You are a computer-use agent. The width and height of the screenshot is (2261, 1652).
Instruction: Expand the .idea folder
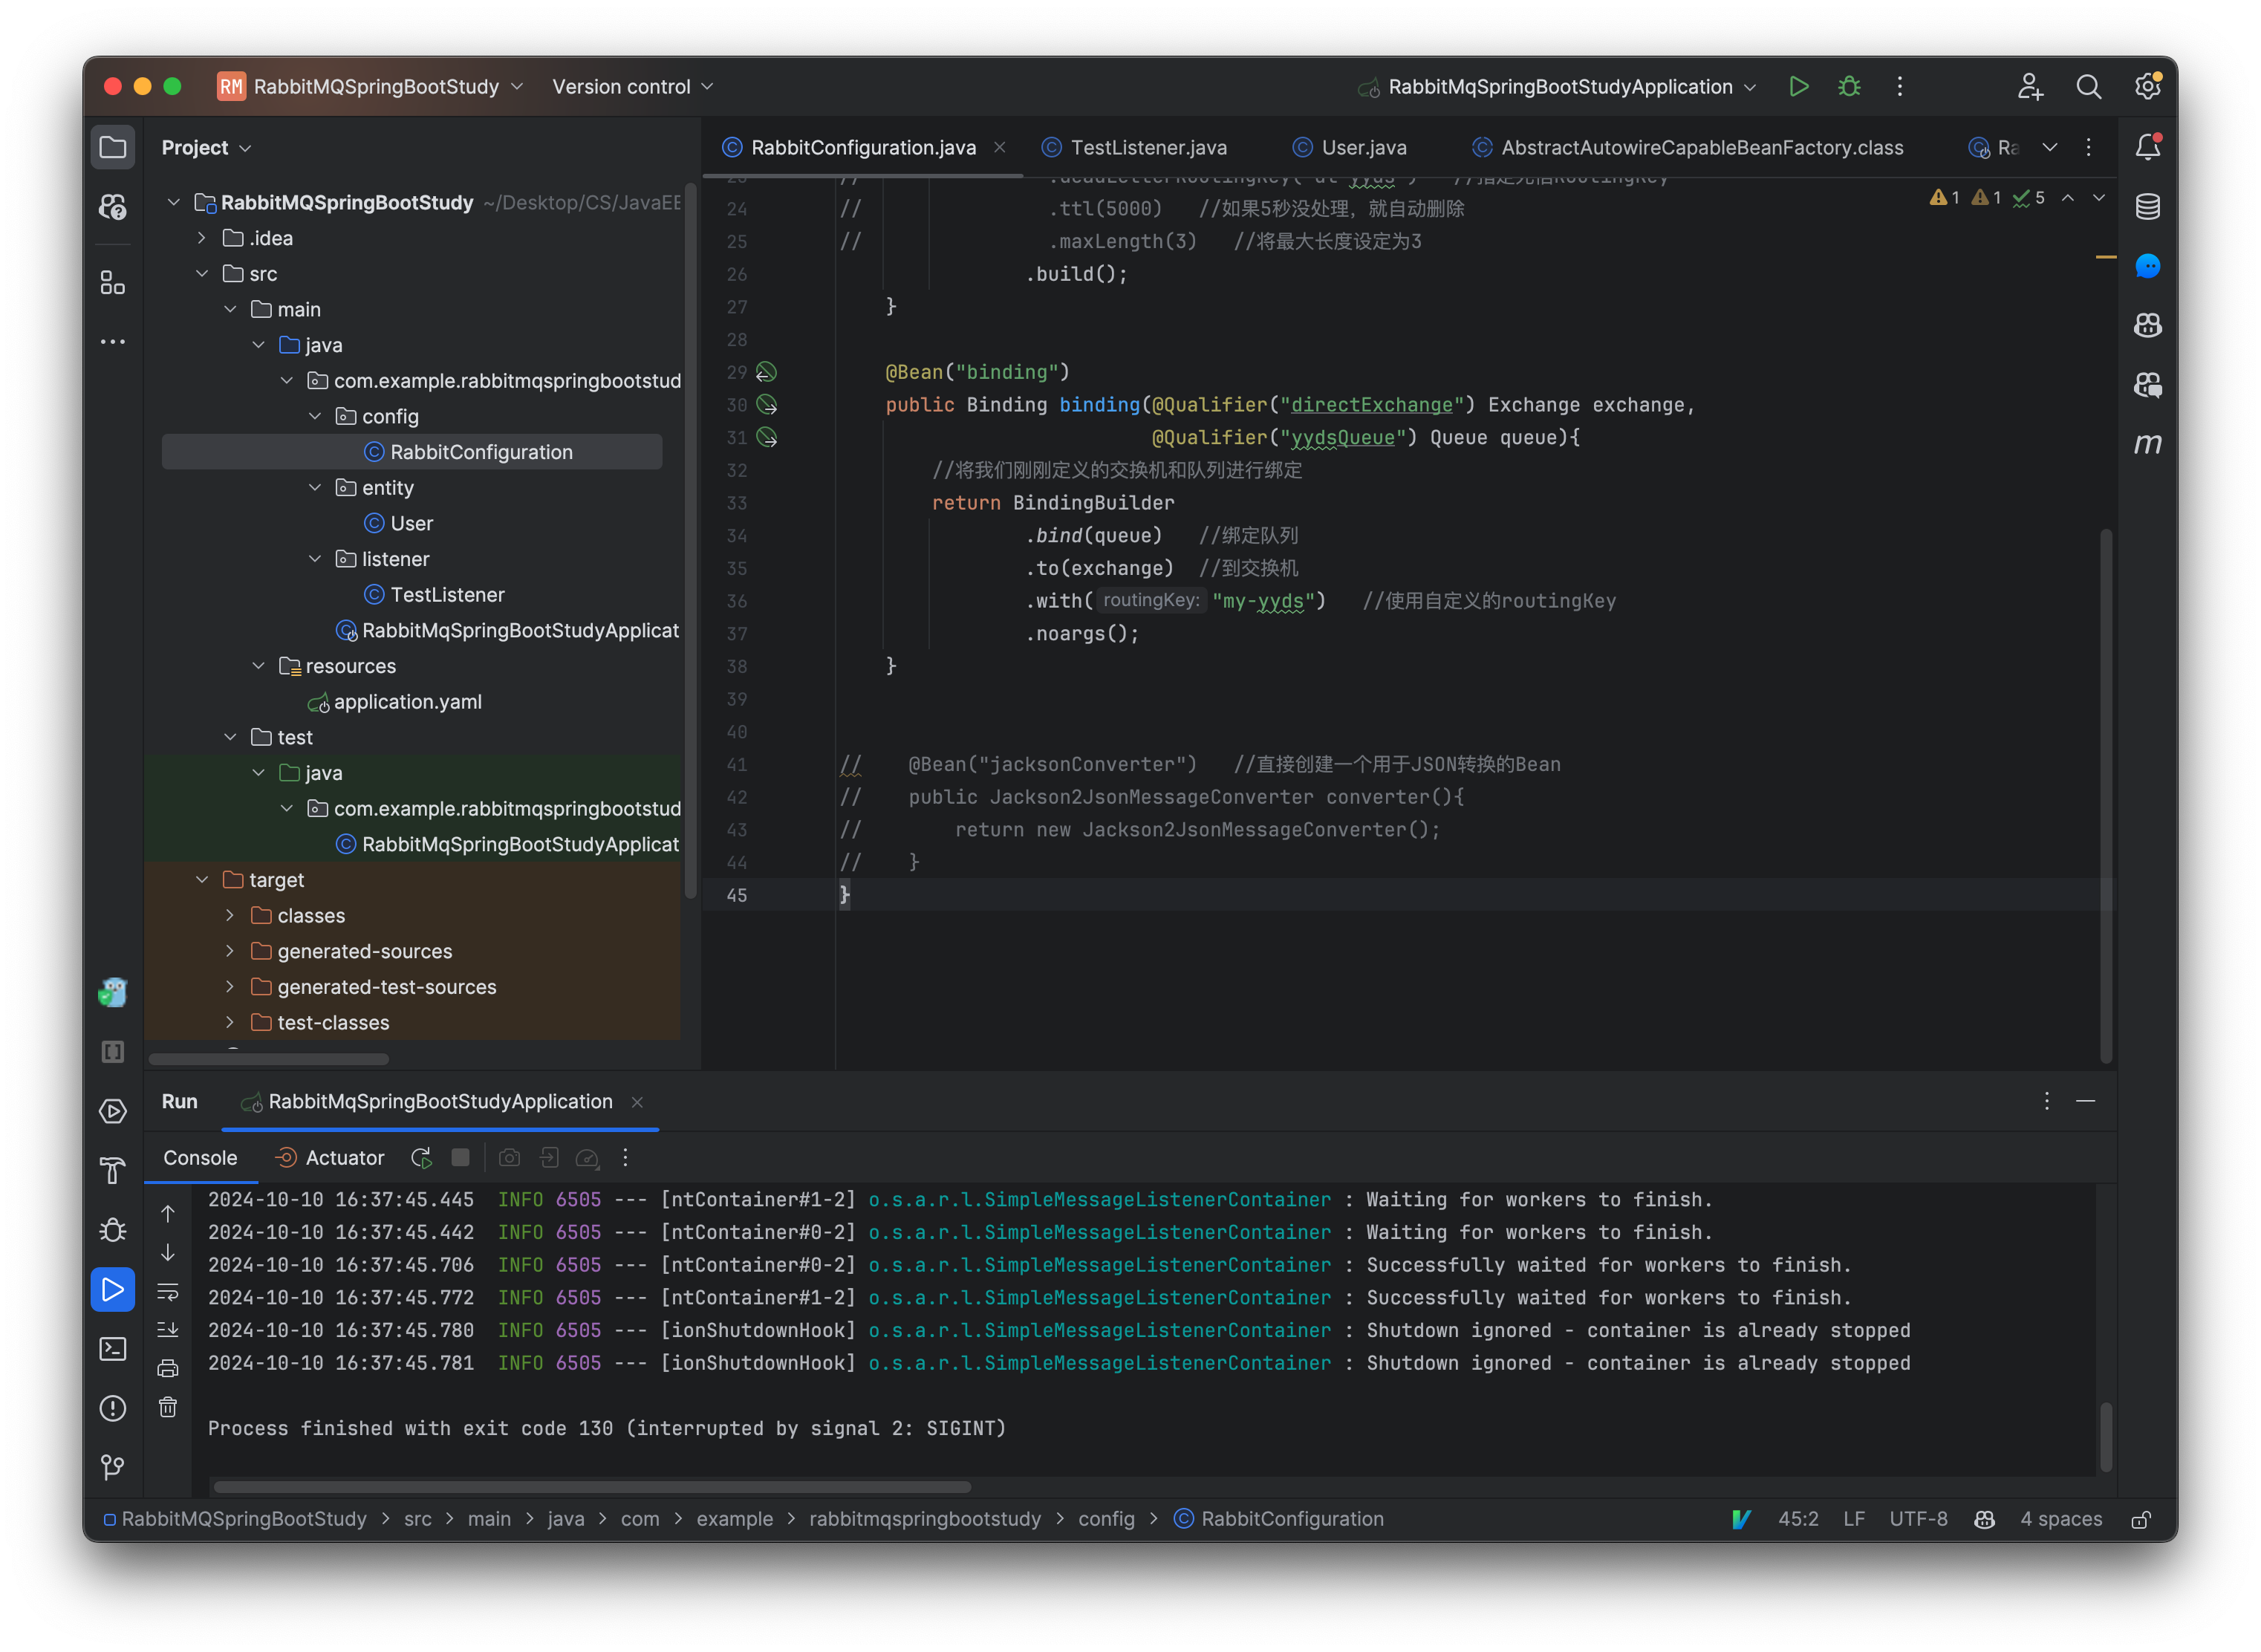[202, 238]
